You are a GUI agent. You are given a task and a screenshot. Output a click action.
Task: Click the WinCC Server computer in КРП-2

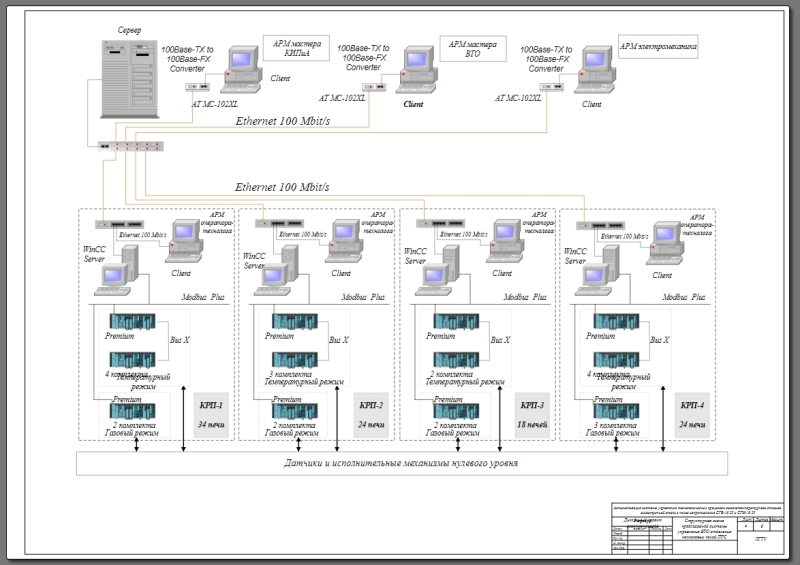click(x=277, y=271)
